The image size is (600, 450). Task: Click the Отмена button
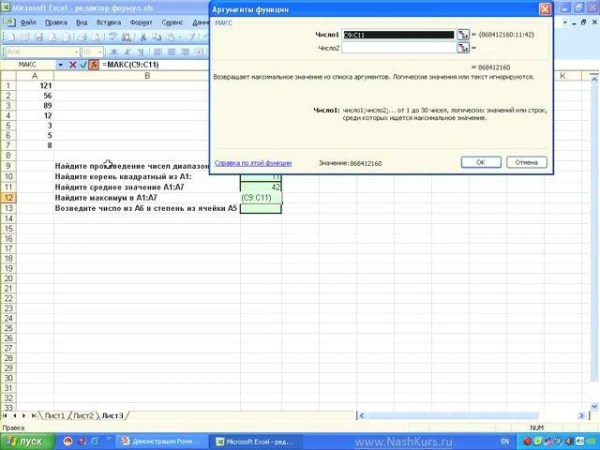[526, 161]
